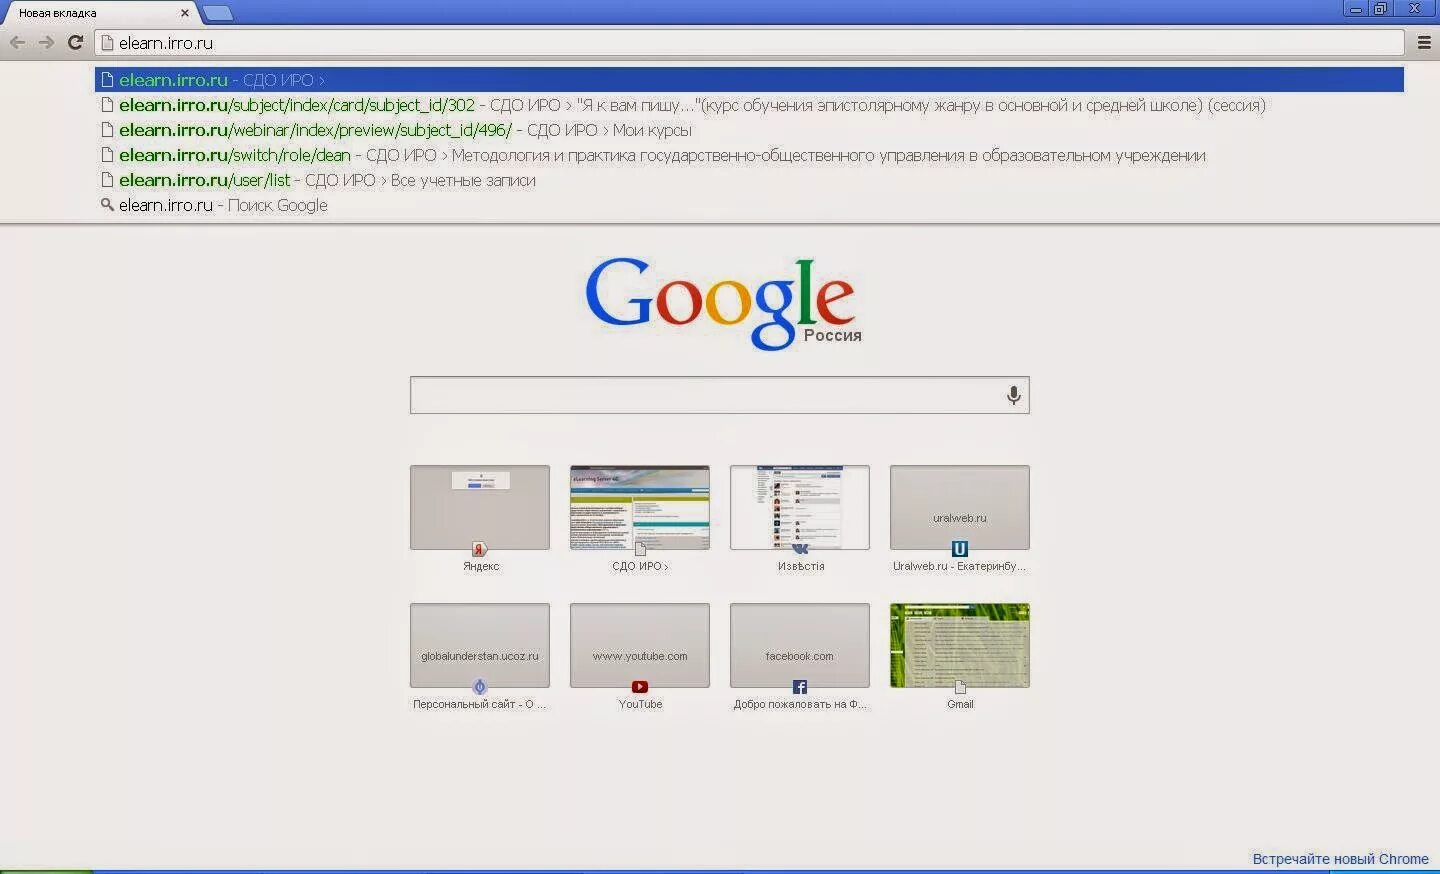This screenshot has height=874, width=1440.
Task: Open Встречайте новый Chrome link
Action: coord(1340,859)
